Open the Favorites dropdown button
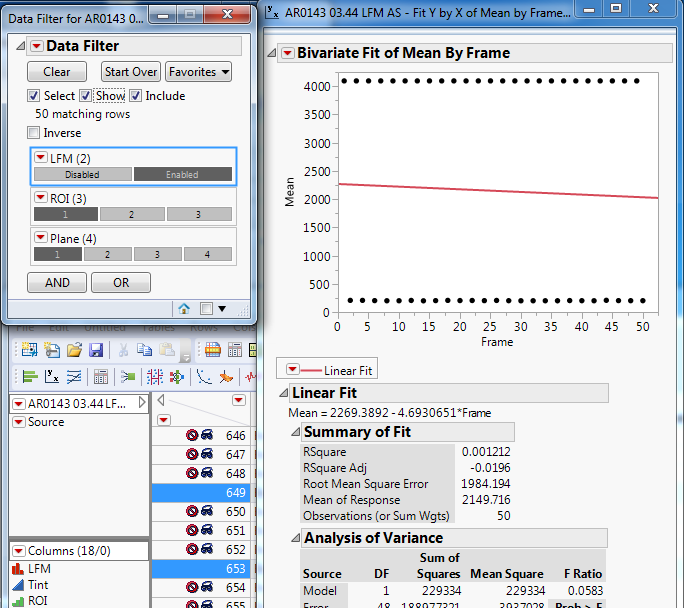 [x=198, y=72]
